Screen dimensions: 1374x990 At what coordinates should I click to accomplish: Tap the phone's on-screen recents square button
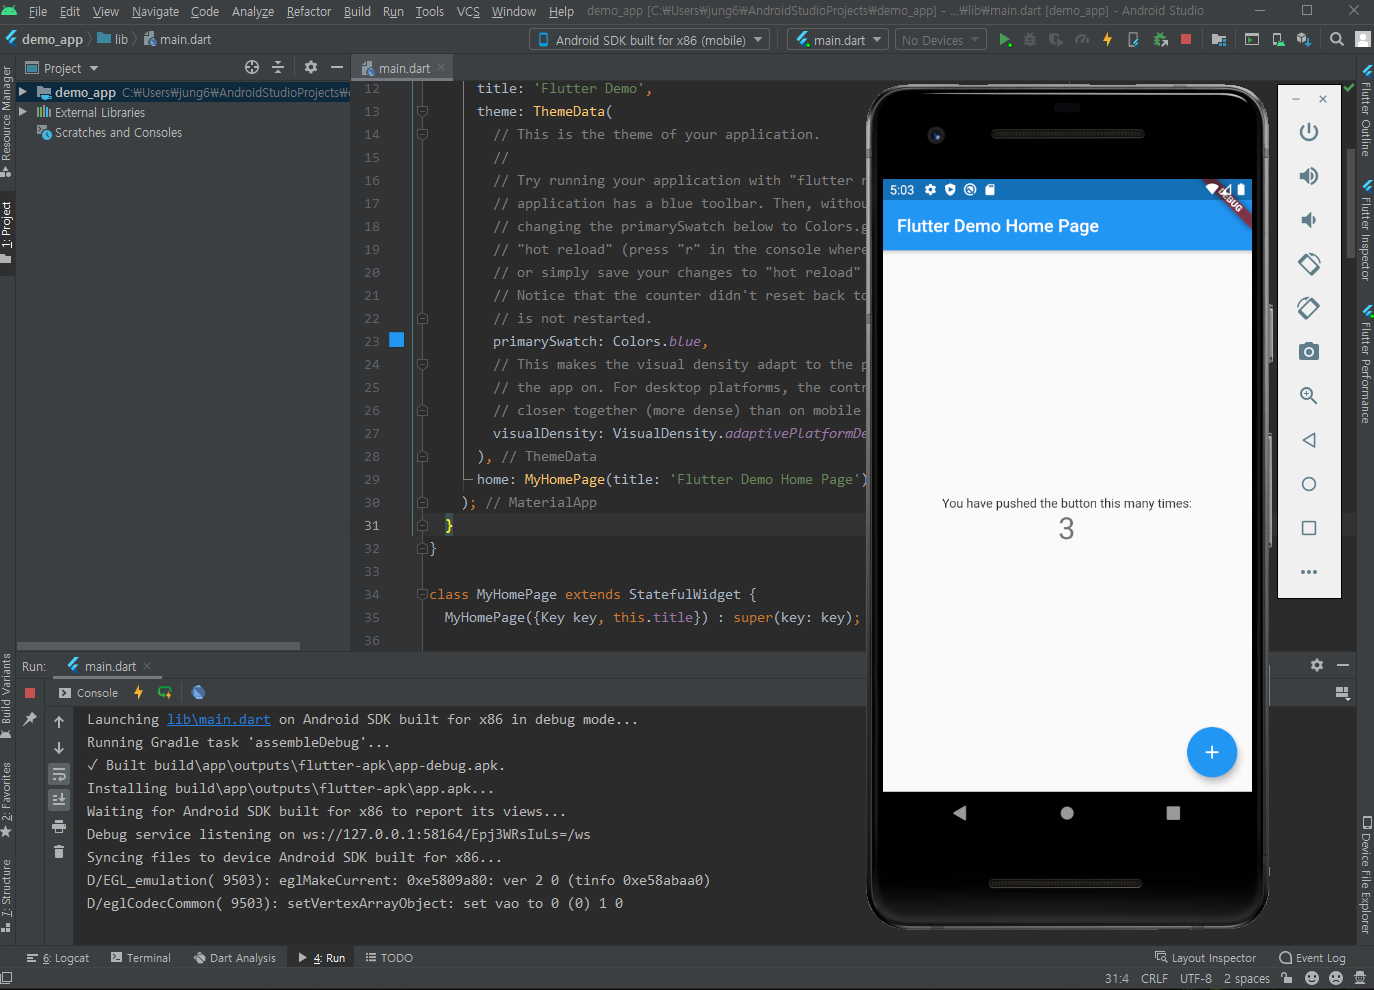click(x=1173, y=813)
